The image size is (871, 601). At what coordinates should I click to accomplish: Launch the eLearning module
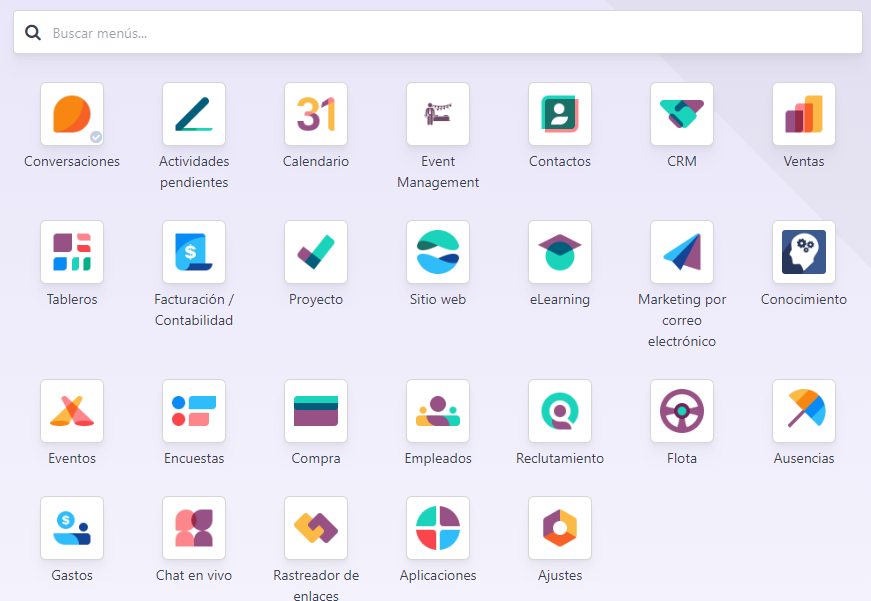tap(560, 252)
